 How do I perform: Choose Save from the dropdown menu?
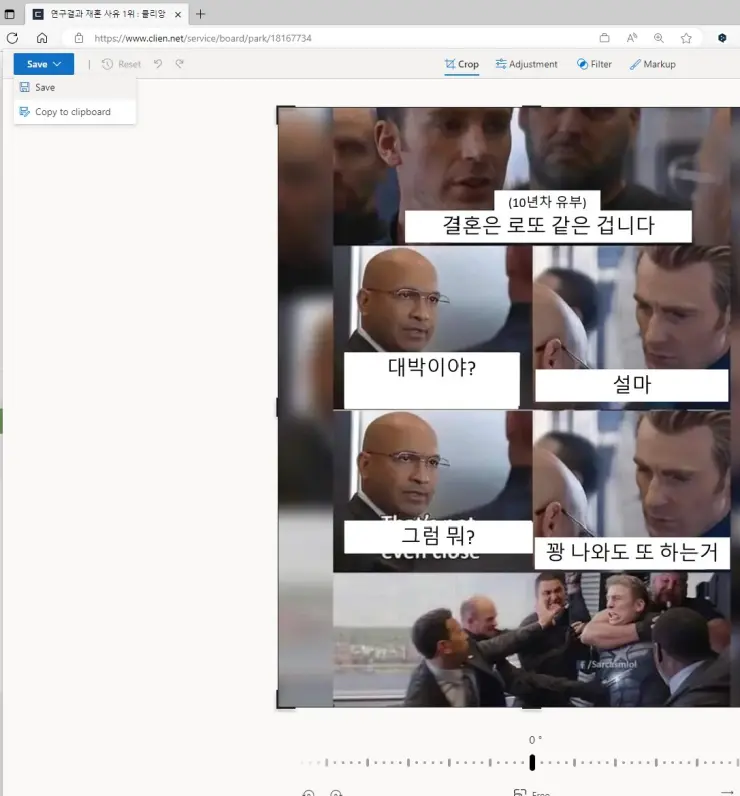point(75,87)
